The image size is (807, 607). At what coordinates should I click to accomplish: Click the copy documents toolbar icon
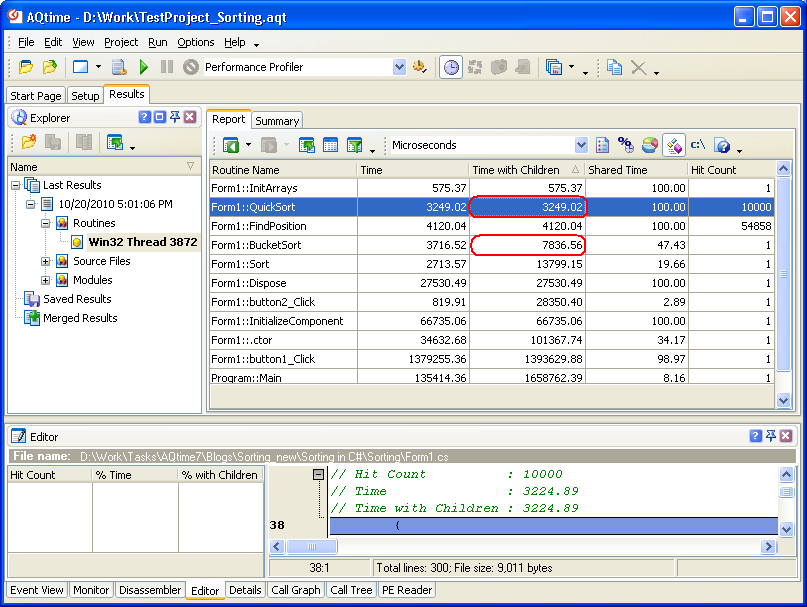614,67
